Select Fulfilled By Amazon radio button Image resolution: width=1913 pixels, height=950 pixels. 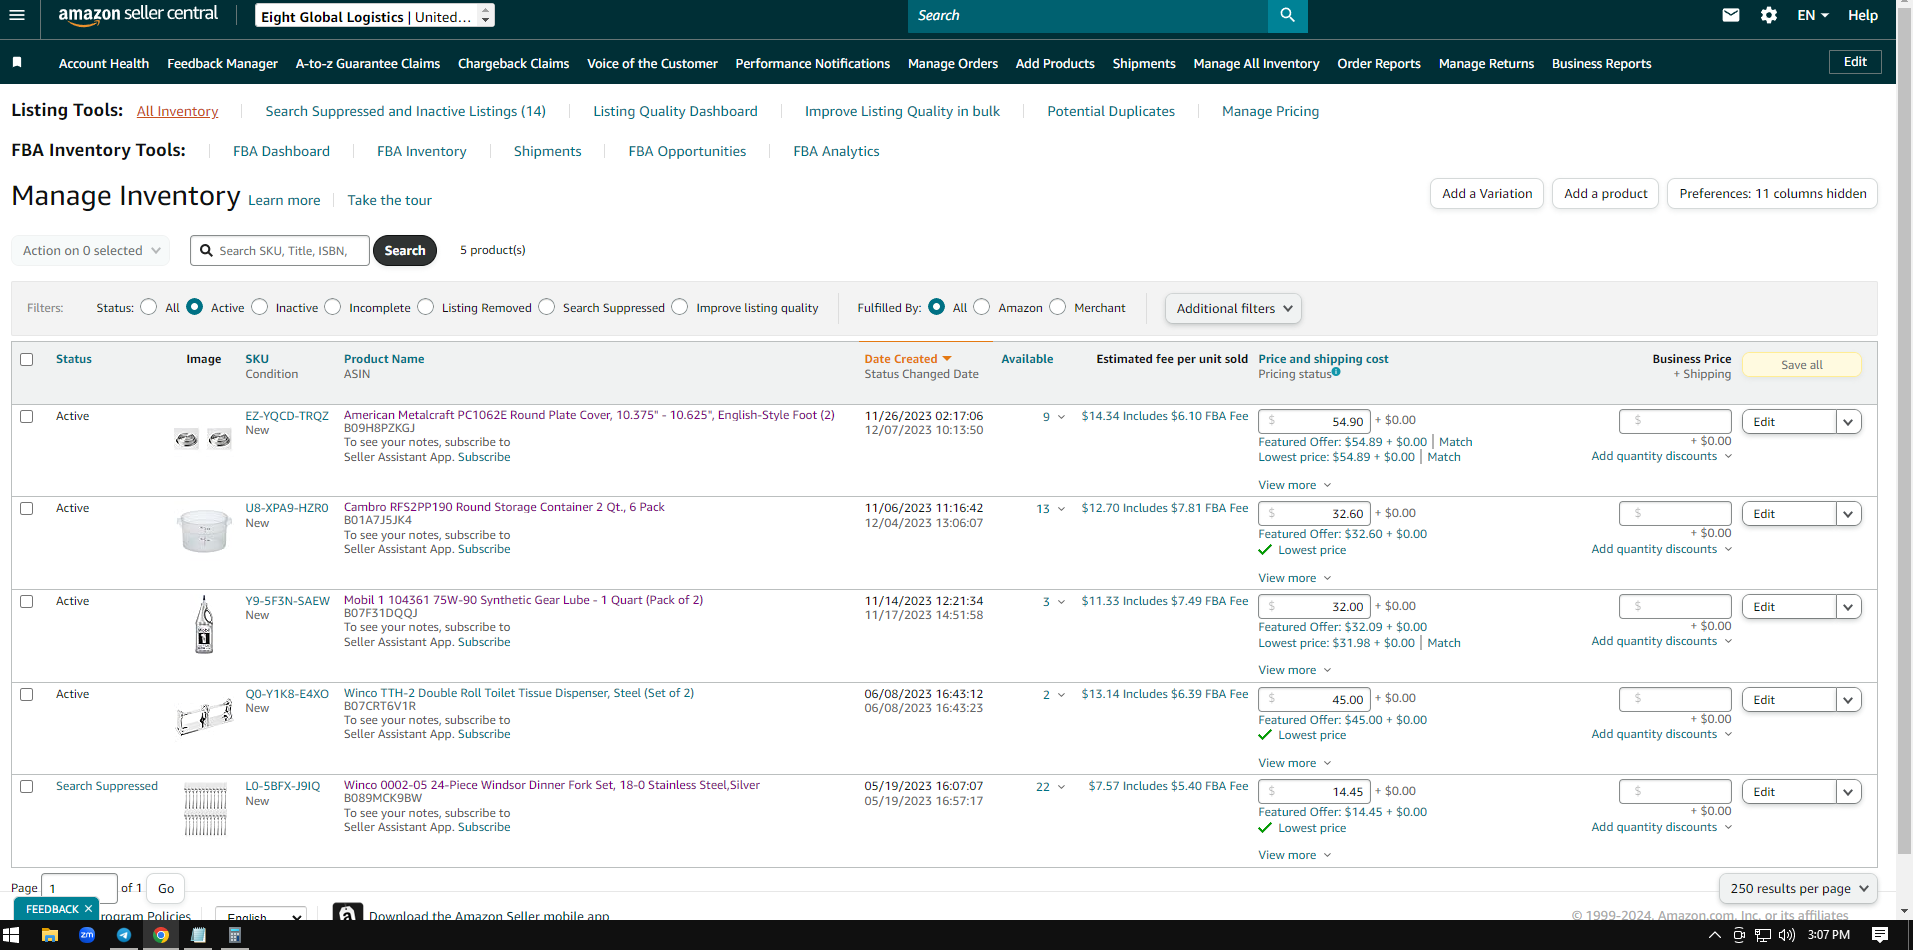[982, 307]
